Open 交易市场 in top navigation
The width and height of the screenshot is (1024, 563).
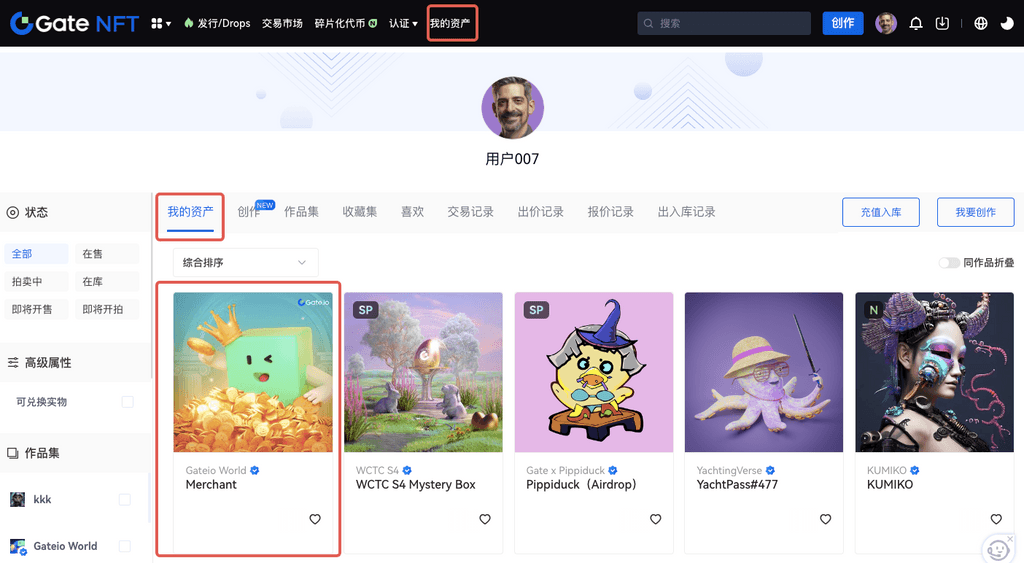tap(282, 23)
